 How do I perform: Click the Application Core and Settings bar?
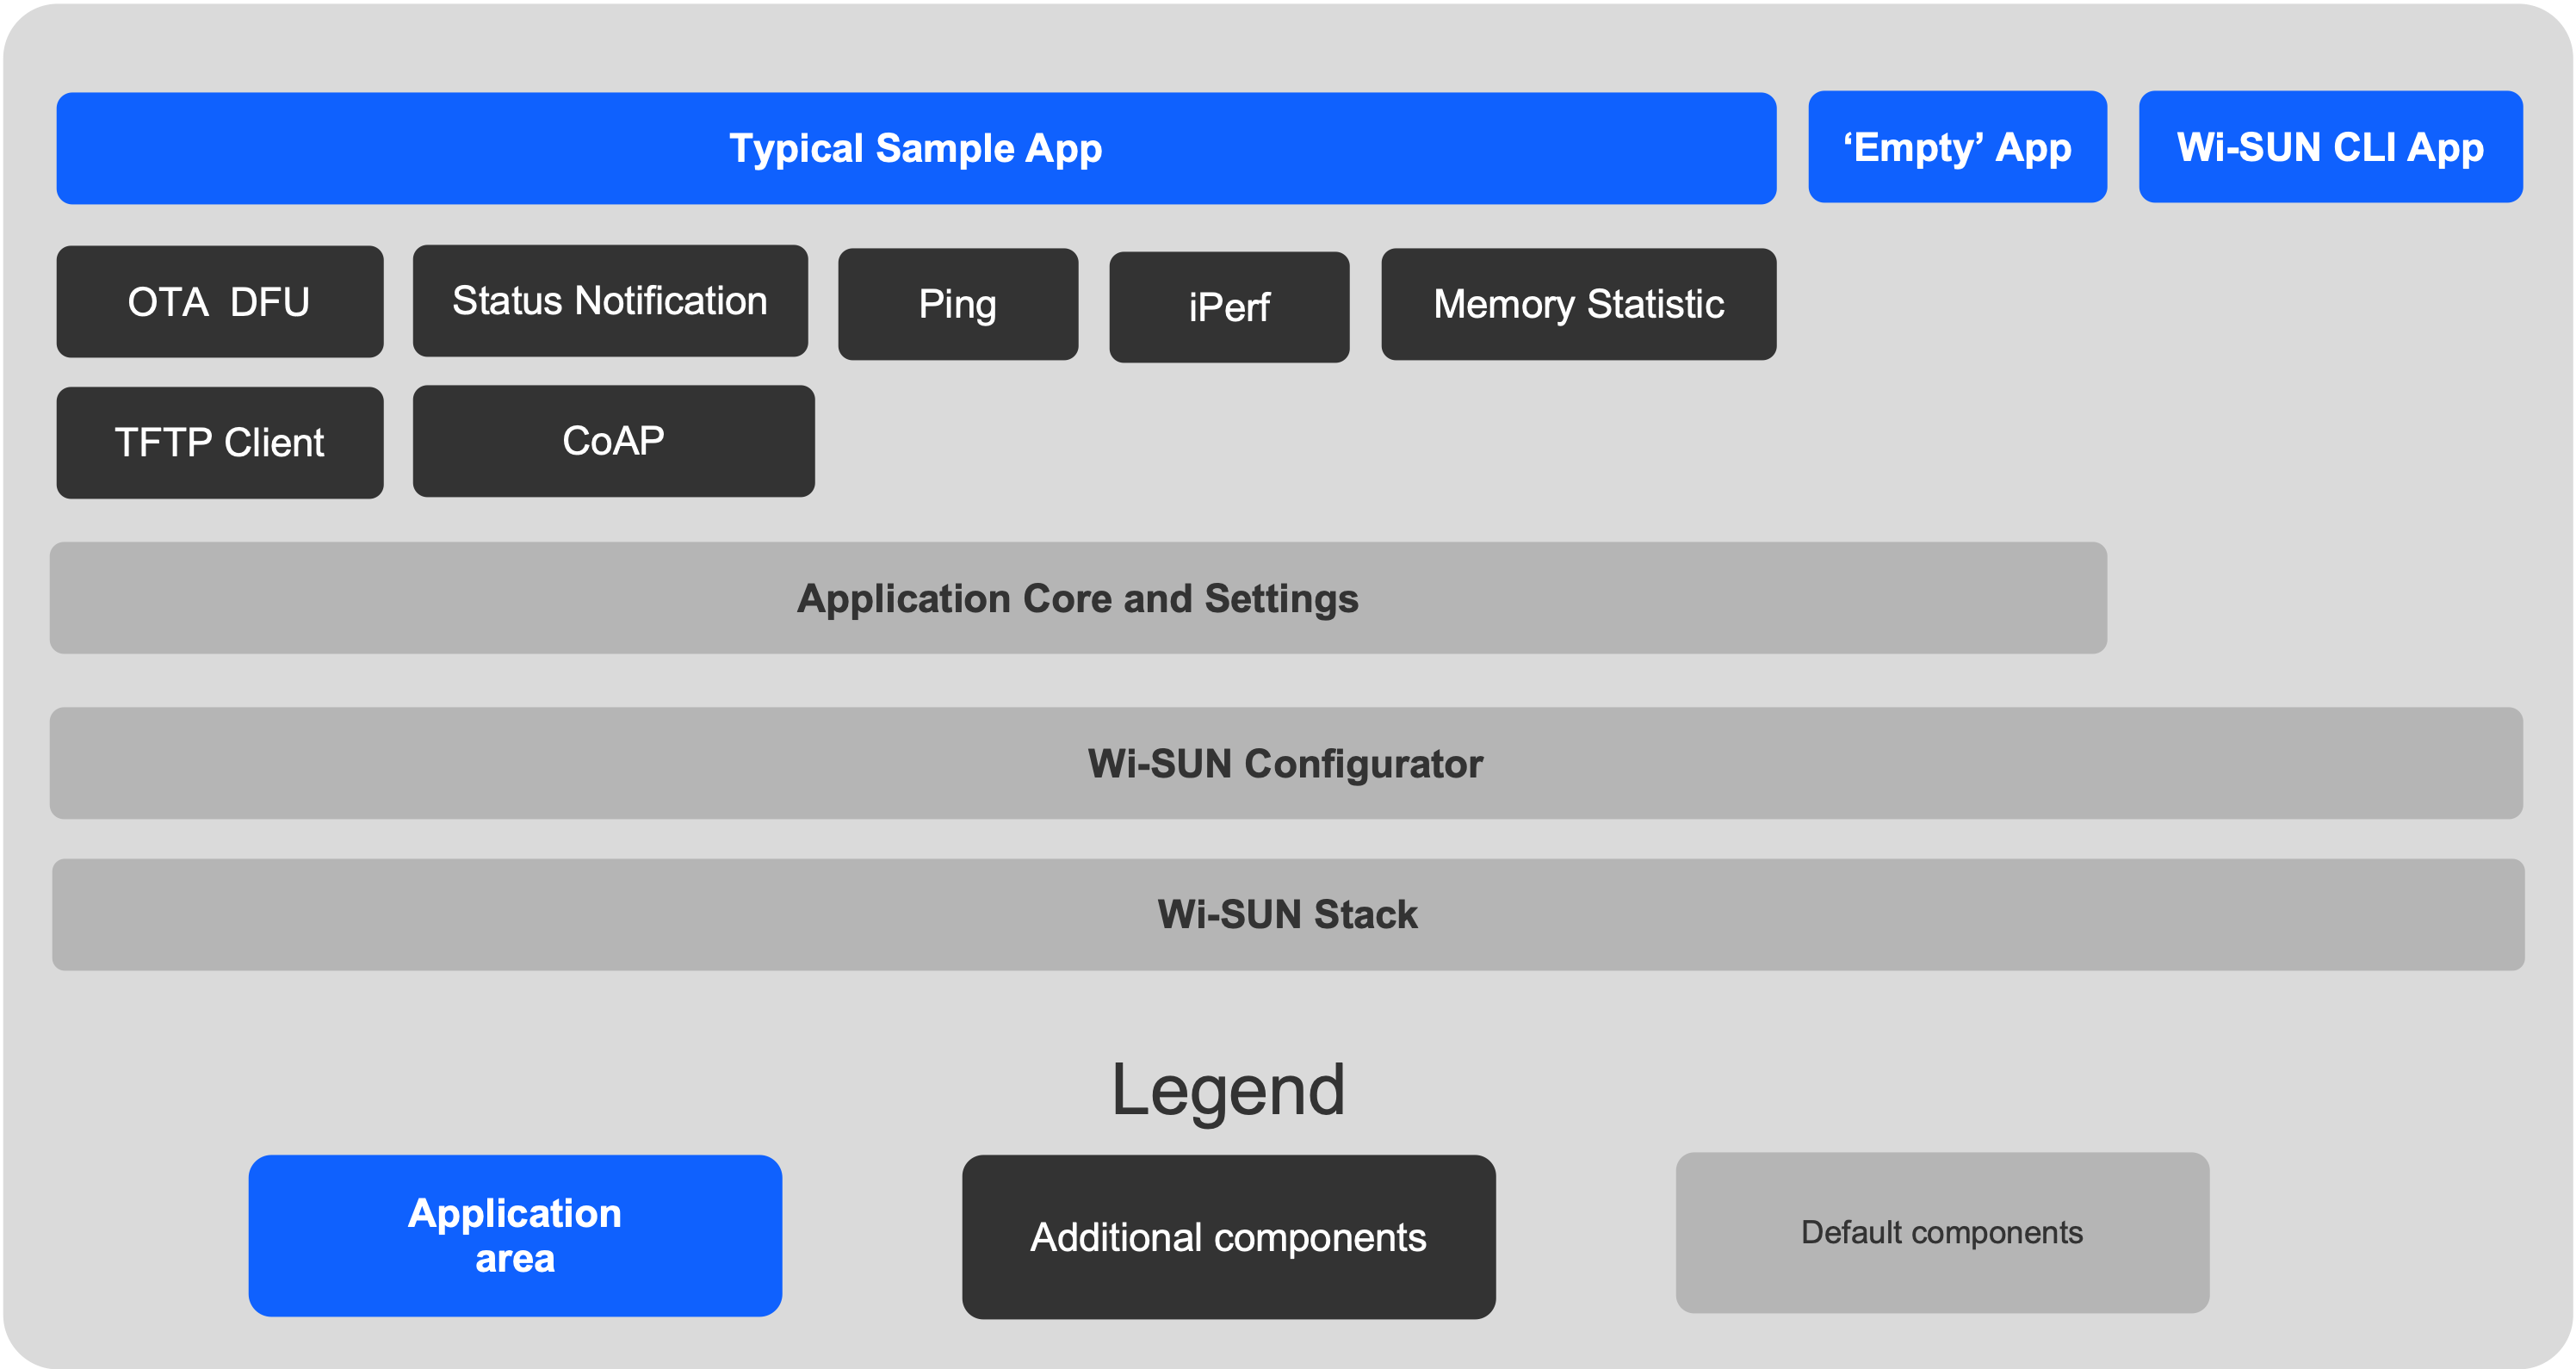pyautogui.click(x=1078, y=598)
